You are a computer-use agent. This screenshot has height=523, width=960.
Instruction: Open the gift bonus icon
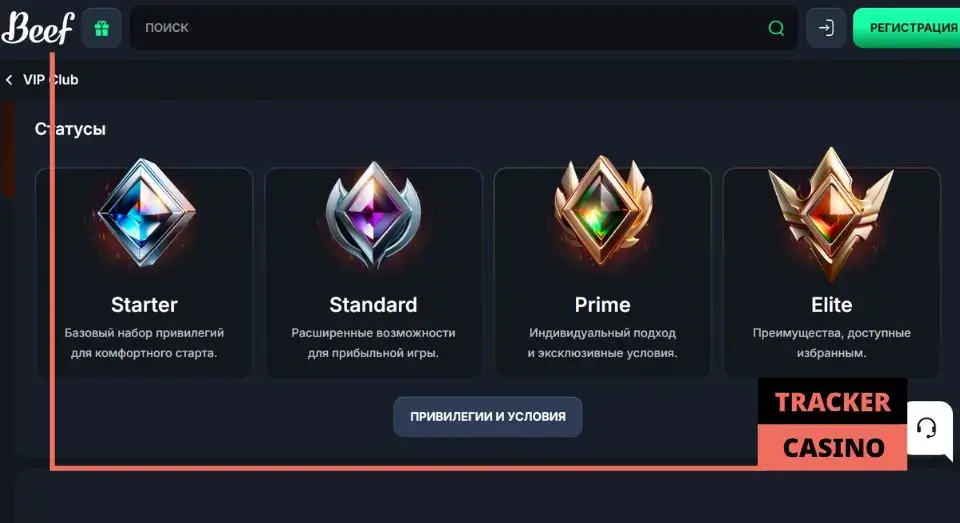tap(101, 28)
